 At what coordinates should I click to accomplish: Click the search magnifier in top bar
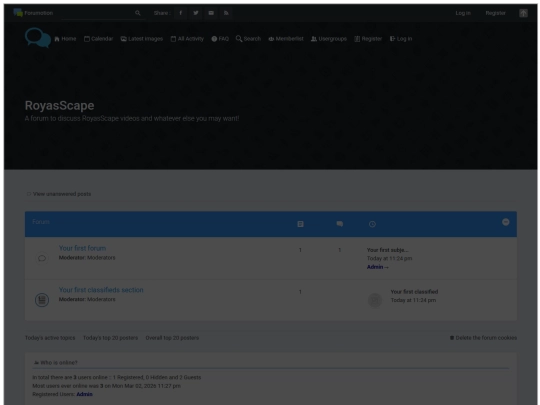[x=138, y=13]
